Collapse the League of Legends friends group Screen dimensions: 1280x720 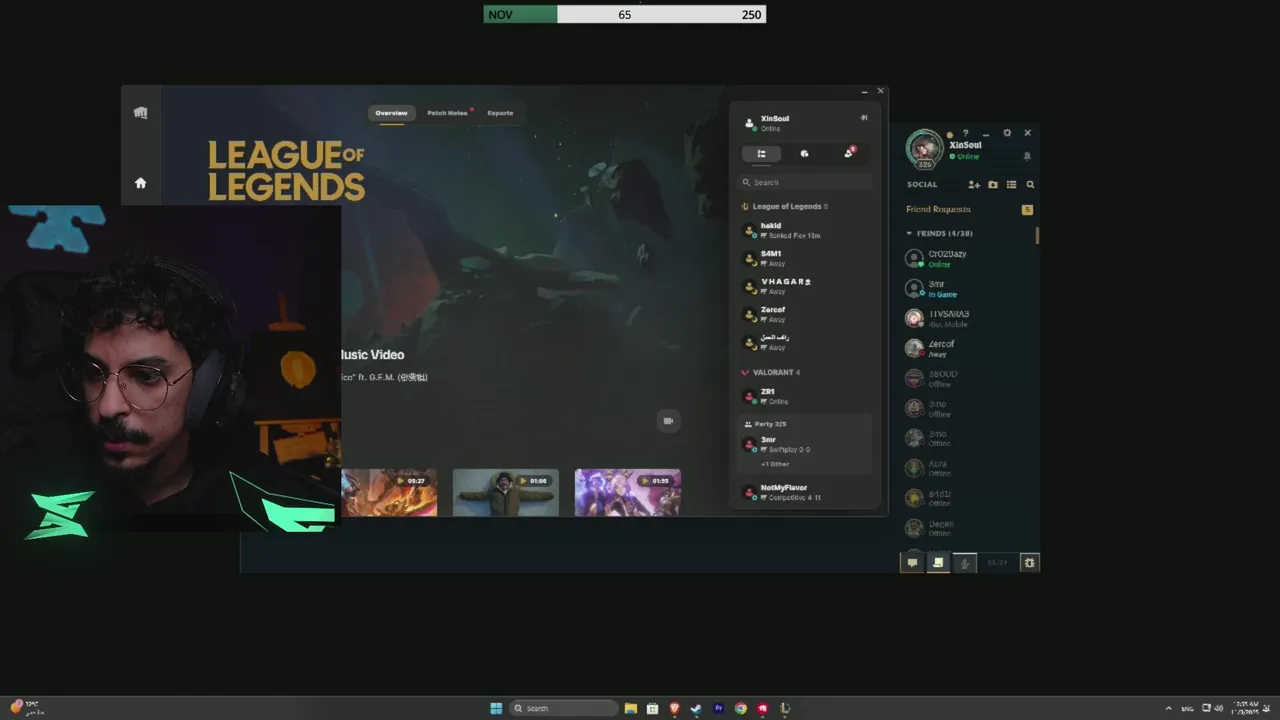[785, 206]
